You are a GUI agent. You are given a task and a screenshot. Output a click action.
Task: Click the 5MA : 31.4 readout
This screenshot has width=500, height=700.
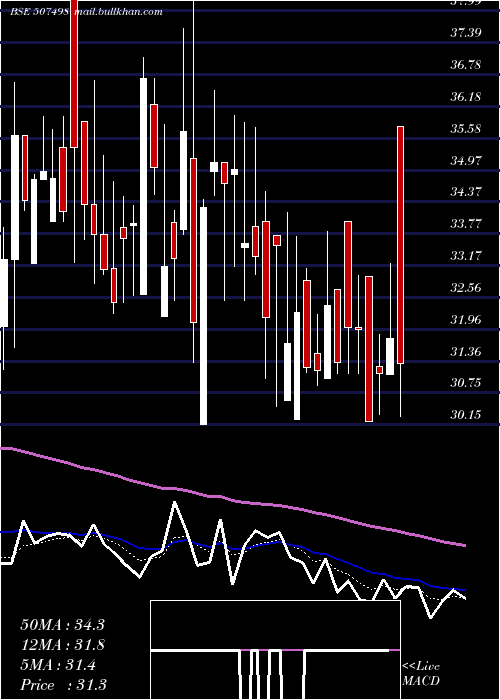58,665
